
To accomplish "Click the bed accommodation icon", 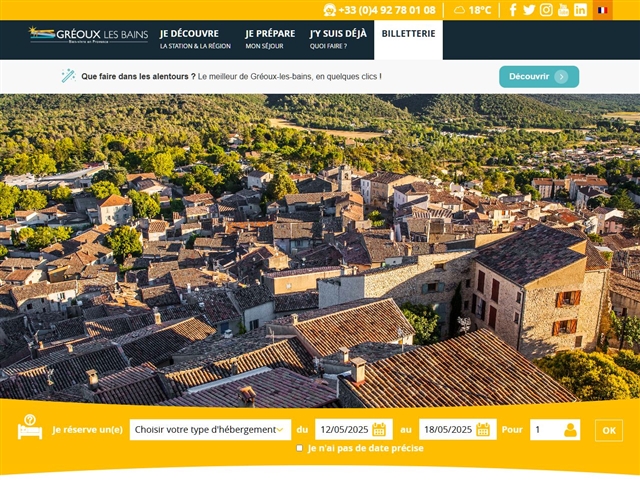I will [x=30, y=427].
